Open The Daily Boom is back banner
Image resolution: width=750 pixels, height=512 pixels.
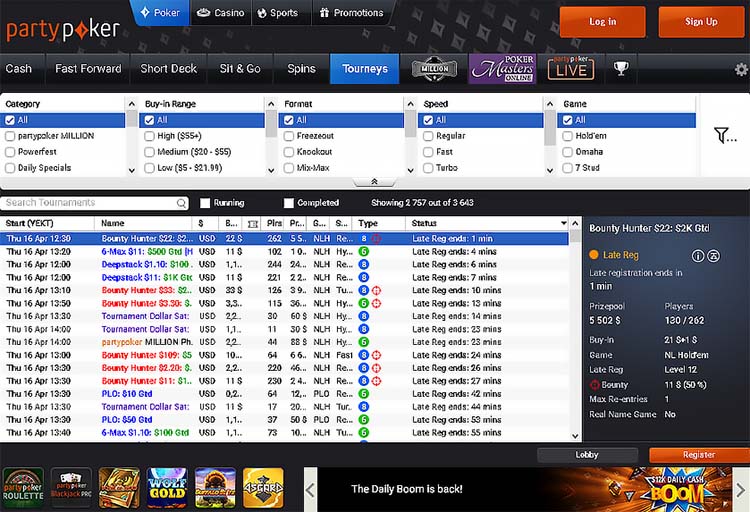click(525, 490)
